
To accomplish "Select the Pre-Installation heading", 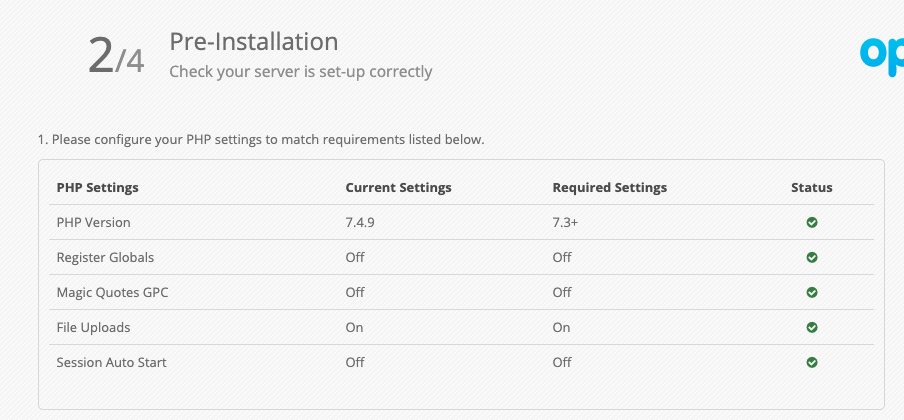I will (x=253, y=42).
